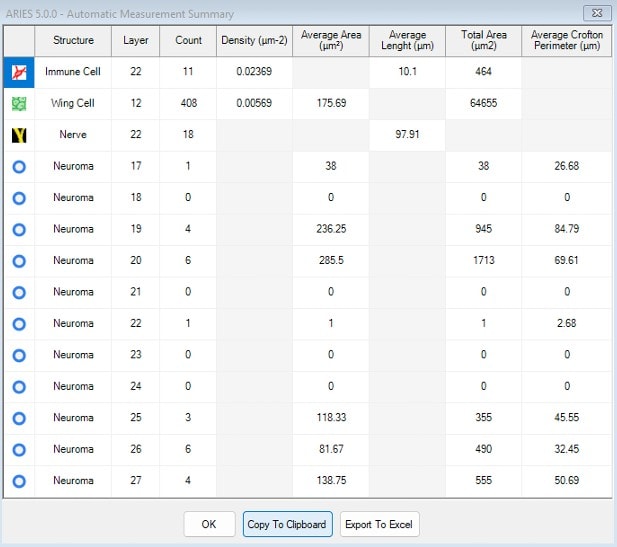Click Neuroma circle icon for layer 20
Image resolution: width=617 pixels, height=547 pixels.
(19, 261)
